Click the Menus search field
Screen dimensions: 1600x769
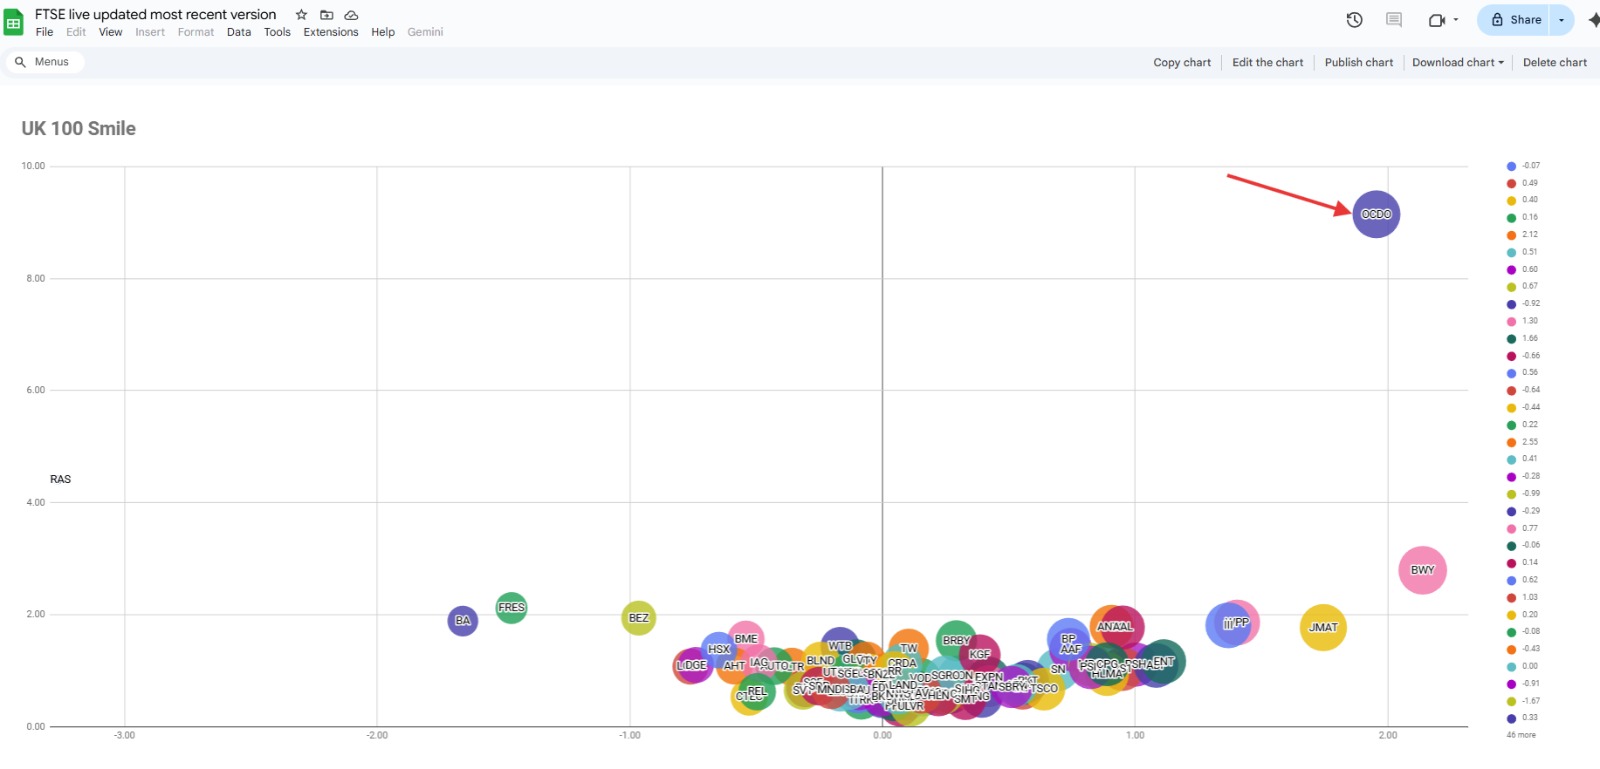pyautogui.click(x=45, y=62)
